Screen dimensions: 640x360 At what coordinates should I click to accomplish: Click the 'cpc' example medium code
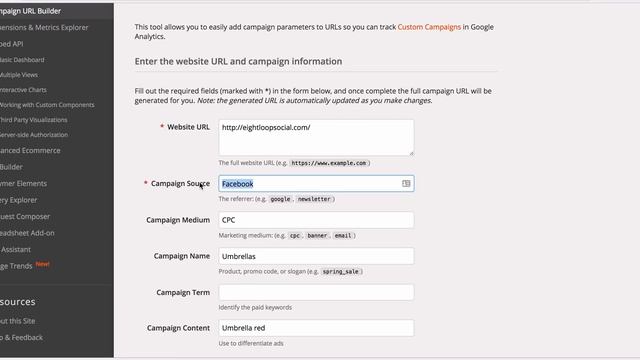(295, 236)
